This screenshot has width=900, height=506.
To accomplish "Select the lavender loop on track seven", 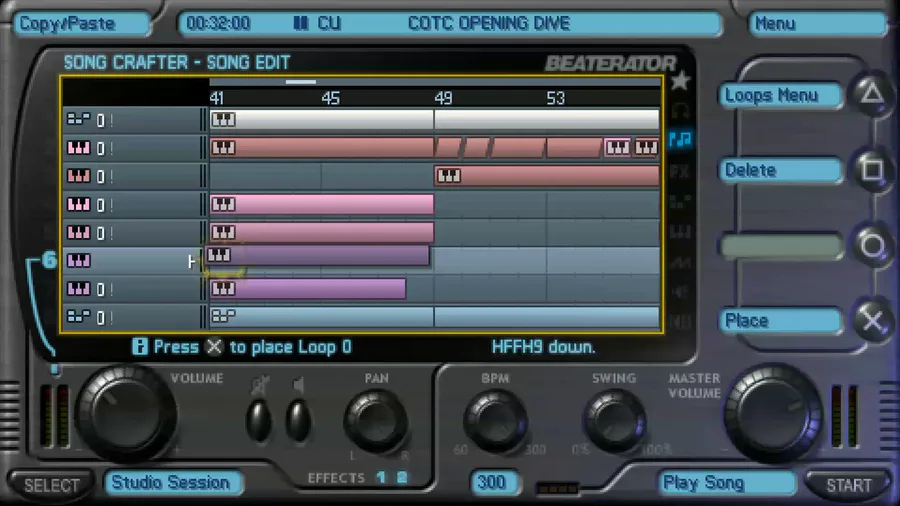I will tap(308, 289).
